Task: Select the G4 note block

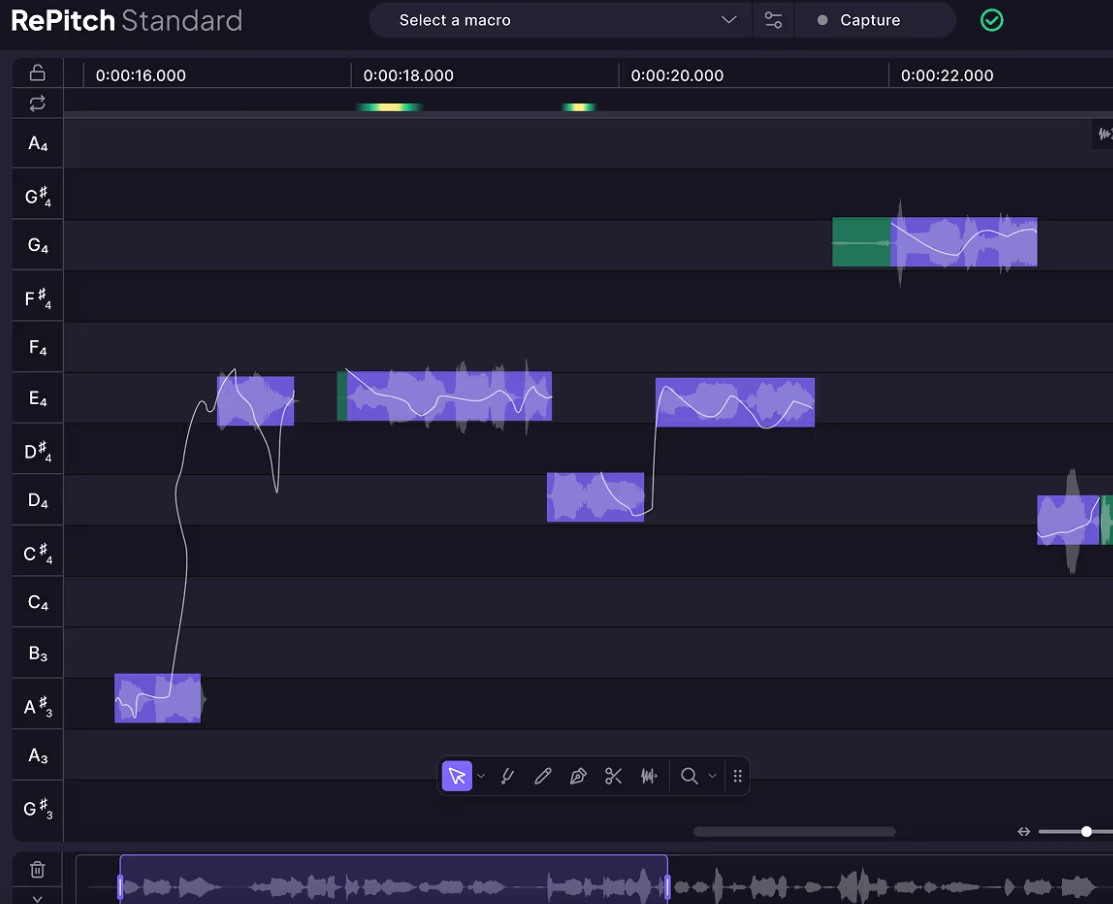Action: [x=963, y=242]
